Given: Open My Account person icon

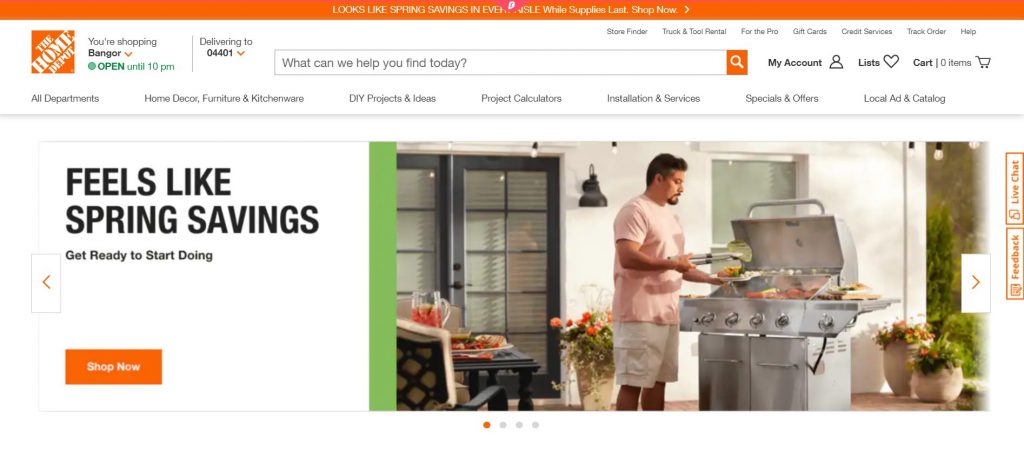Looking at the screenshot, I should [836, 62].
